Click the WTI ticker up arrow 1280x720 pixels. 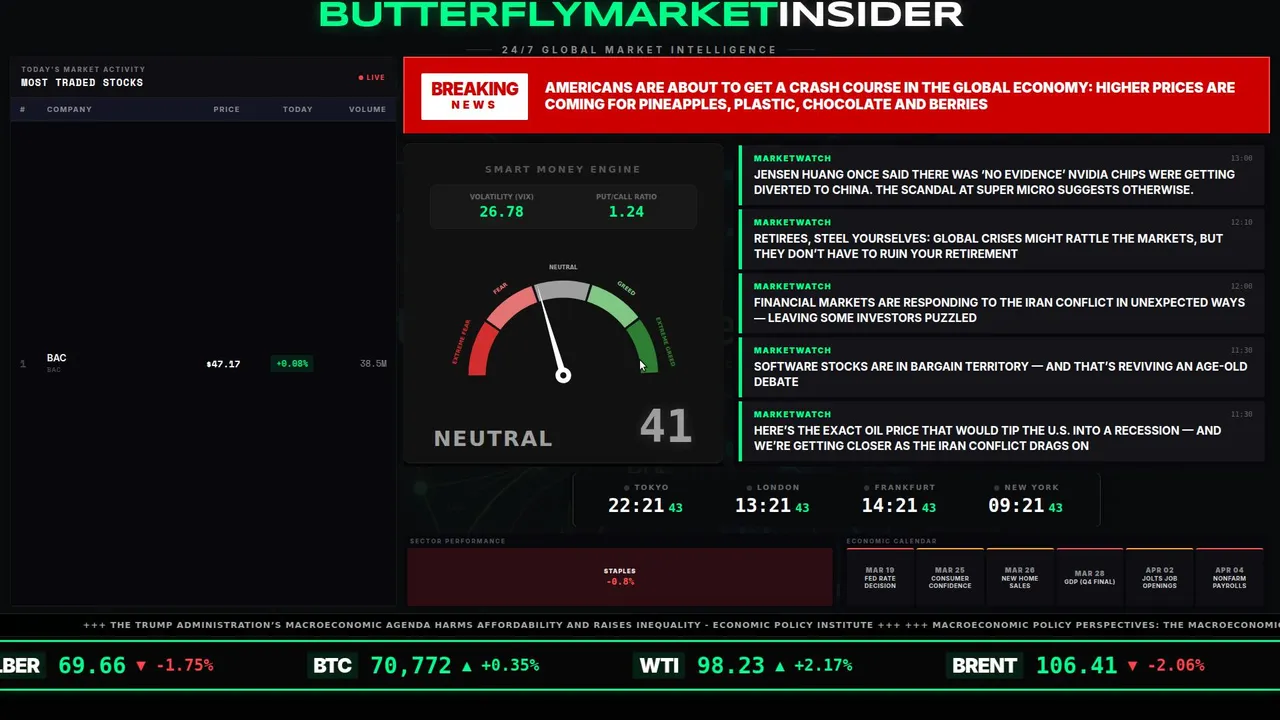pos(780,665)
